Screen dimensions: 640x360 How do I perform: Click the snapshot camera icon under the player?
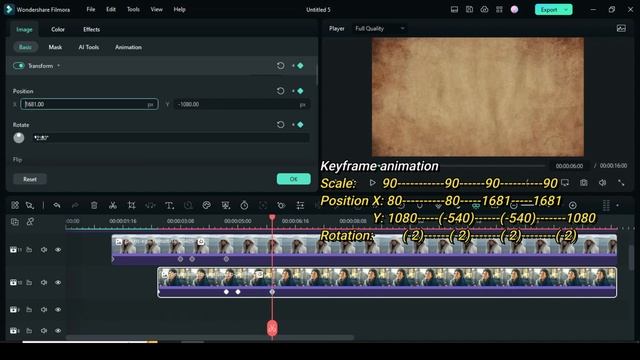click(x=584, y=183)
